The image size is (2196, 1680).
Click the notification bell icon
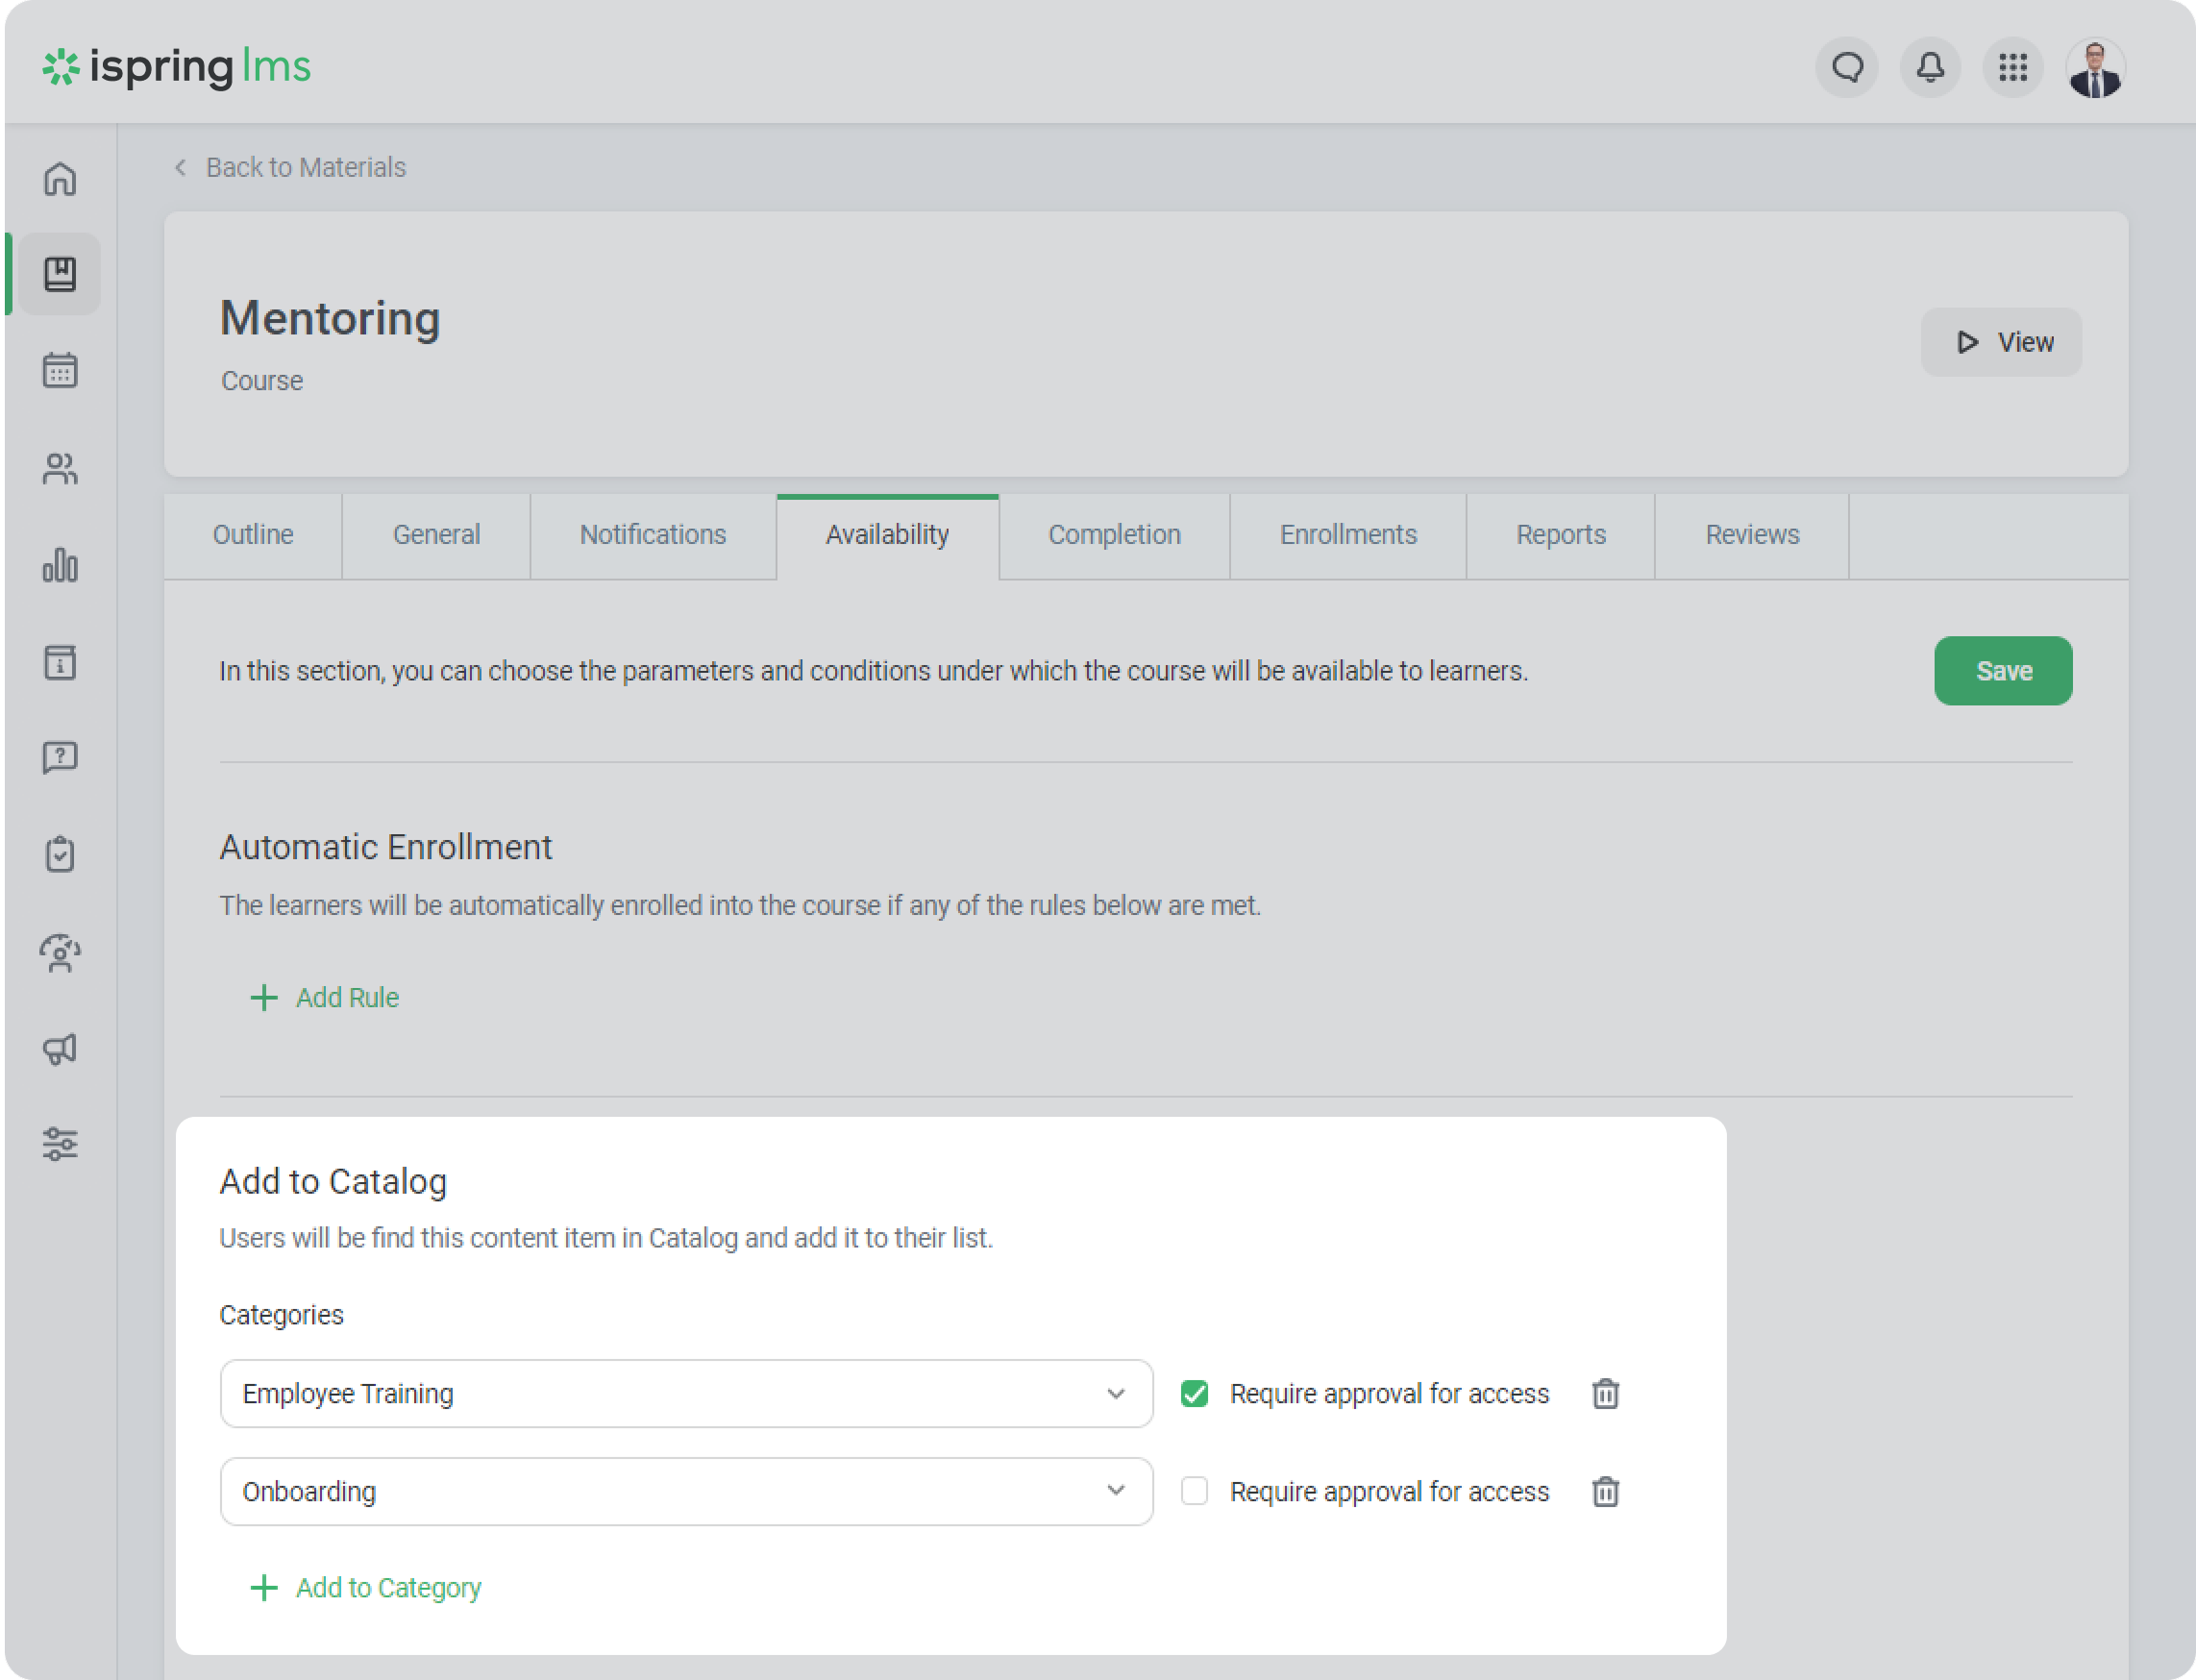(x=1929, y=68)
